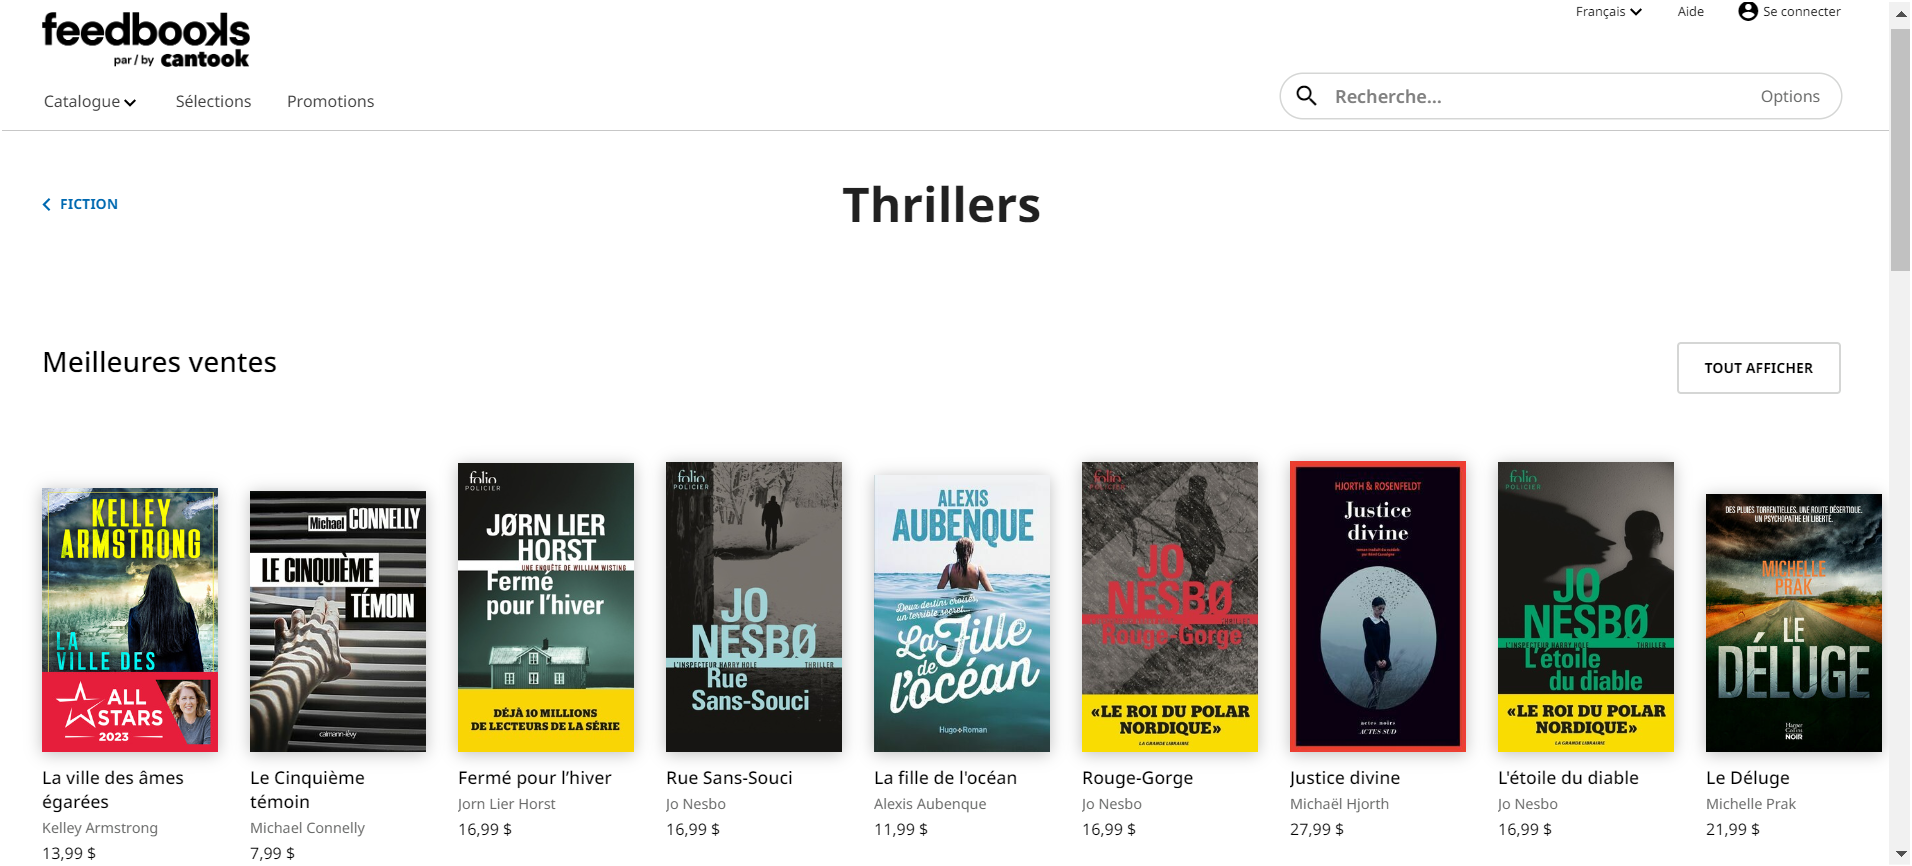
Task: Open the Français language dropdown
Action: click(1608, 12)
